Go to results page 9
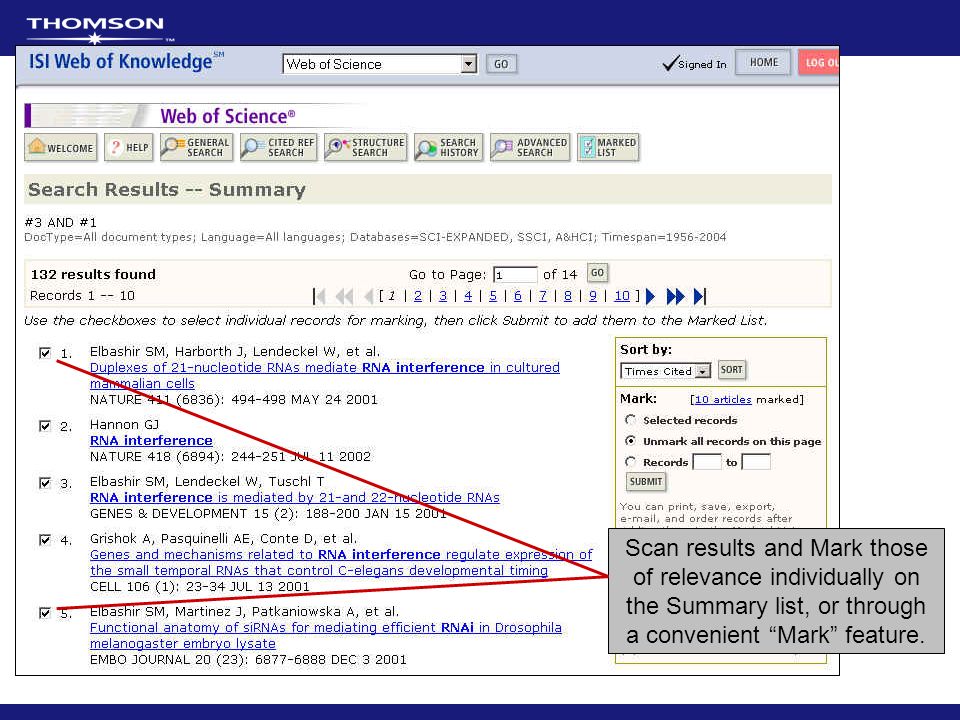The image size is (960, 720). pos(593,296)
